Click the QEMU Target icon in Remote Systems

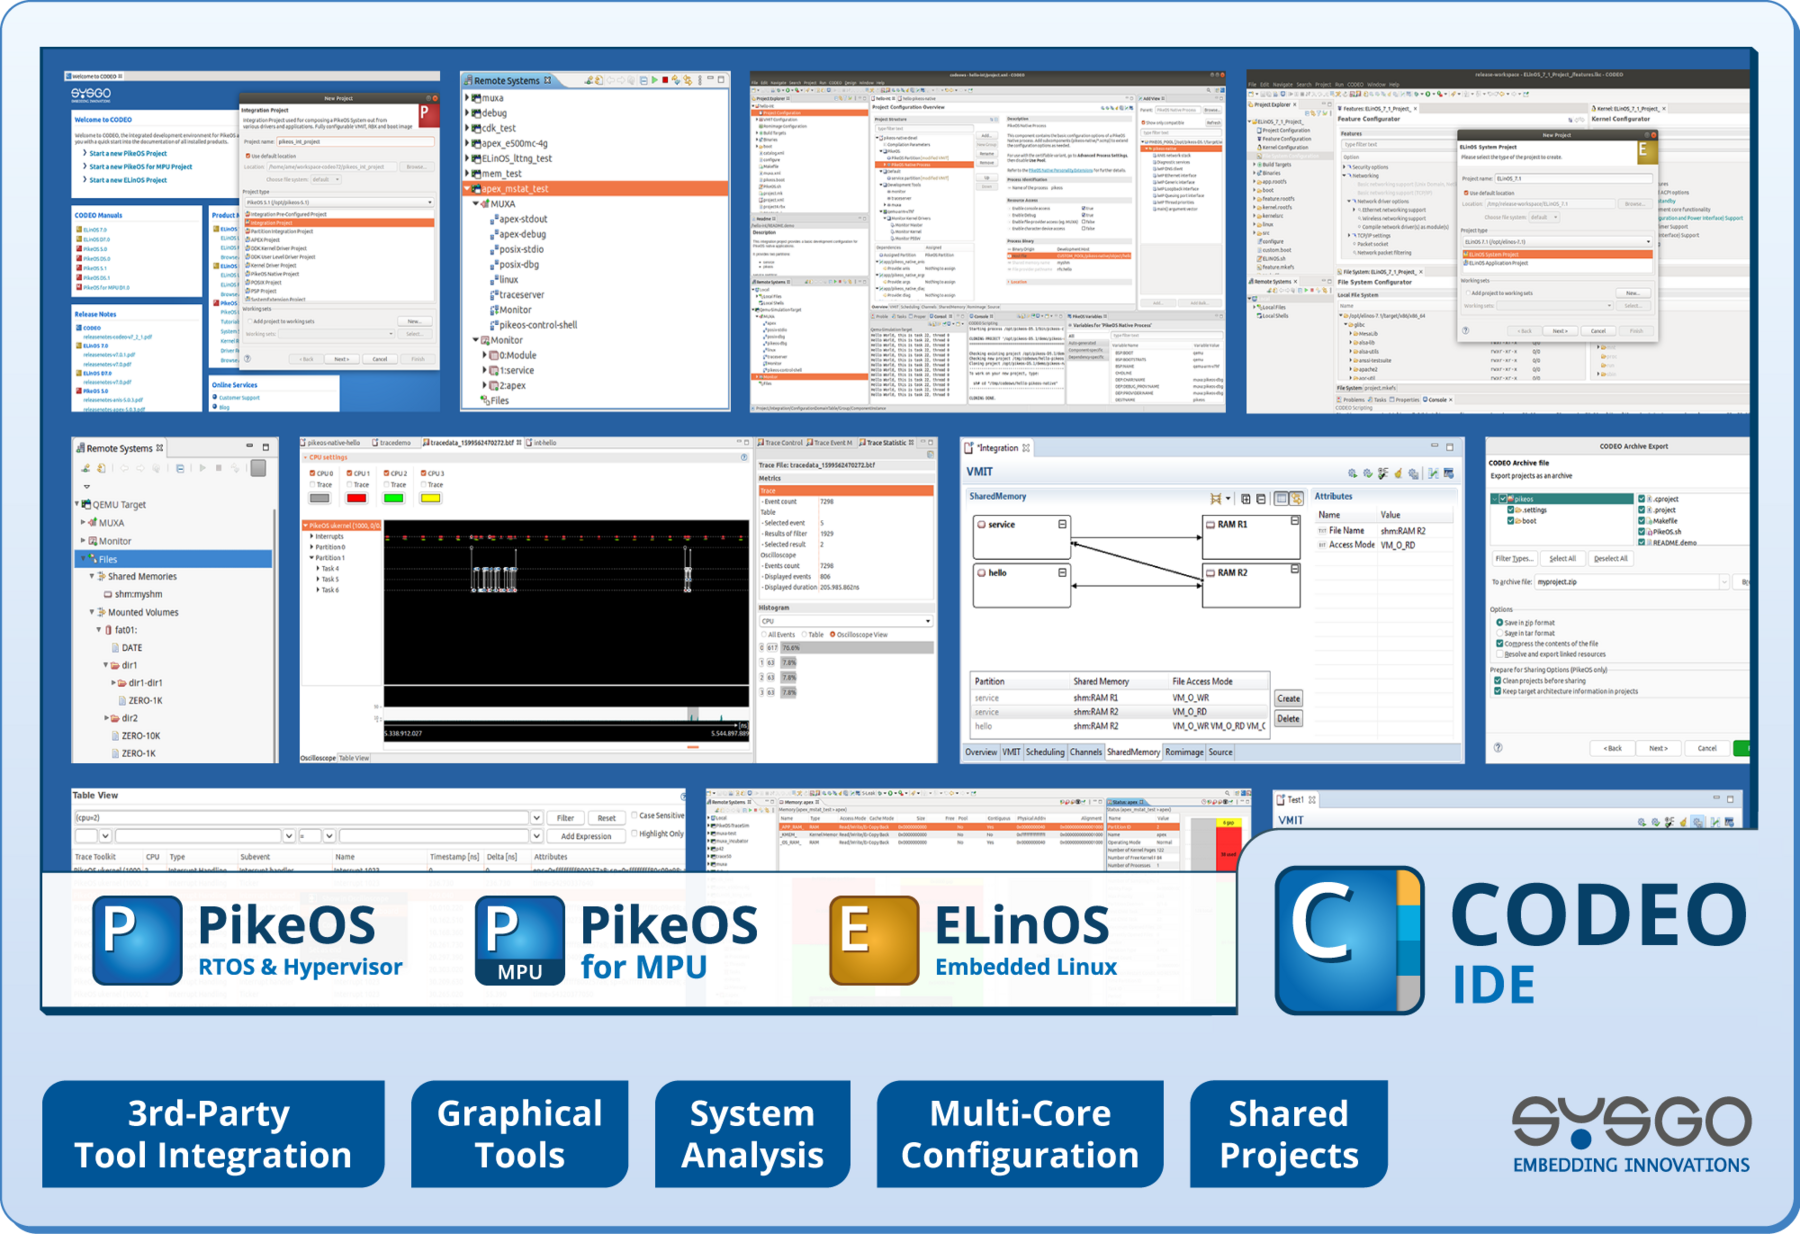(86, 505)
